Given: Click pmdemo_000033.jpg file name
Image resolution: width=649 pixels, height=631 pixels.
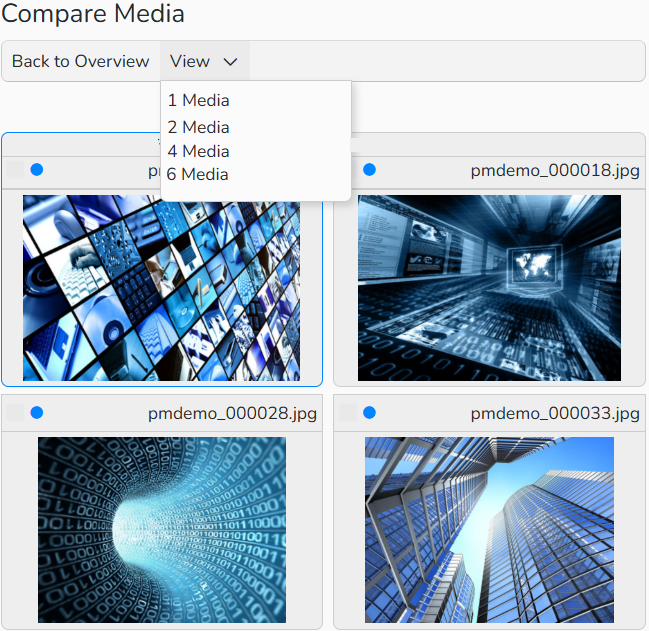Looking at the screenshot, I should tap(555, 413).
